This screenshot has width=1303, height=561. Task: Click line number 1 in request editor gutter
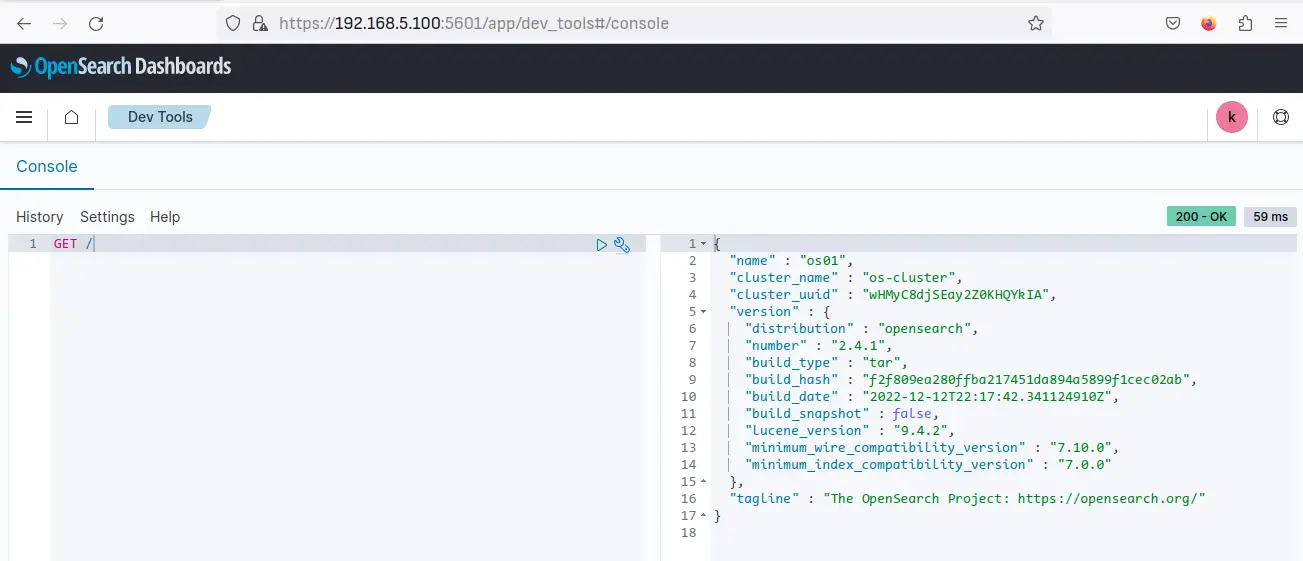click(x=33, y=244)
